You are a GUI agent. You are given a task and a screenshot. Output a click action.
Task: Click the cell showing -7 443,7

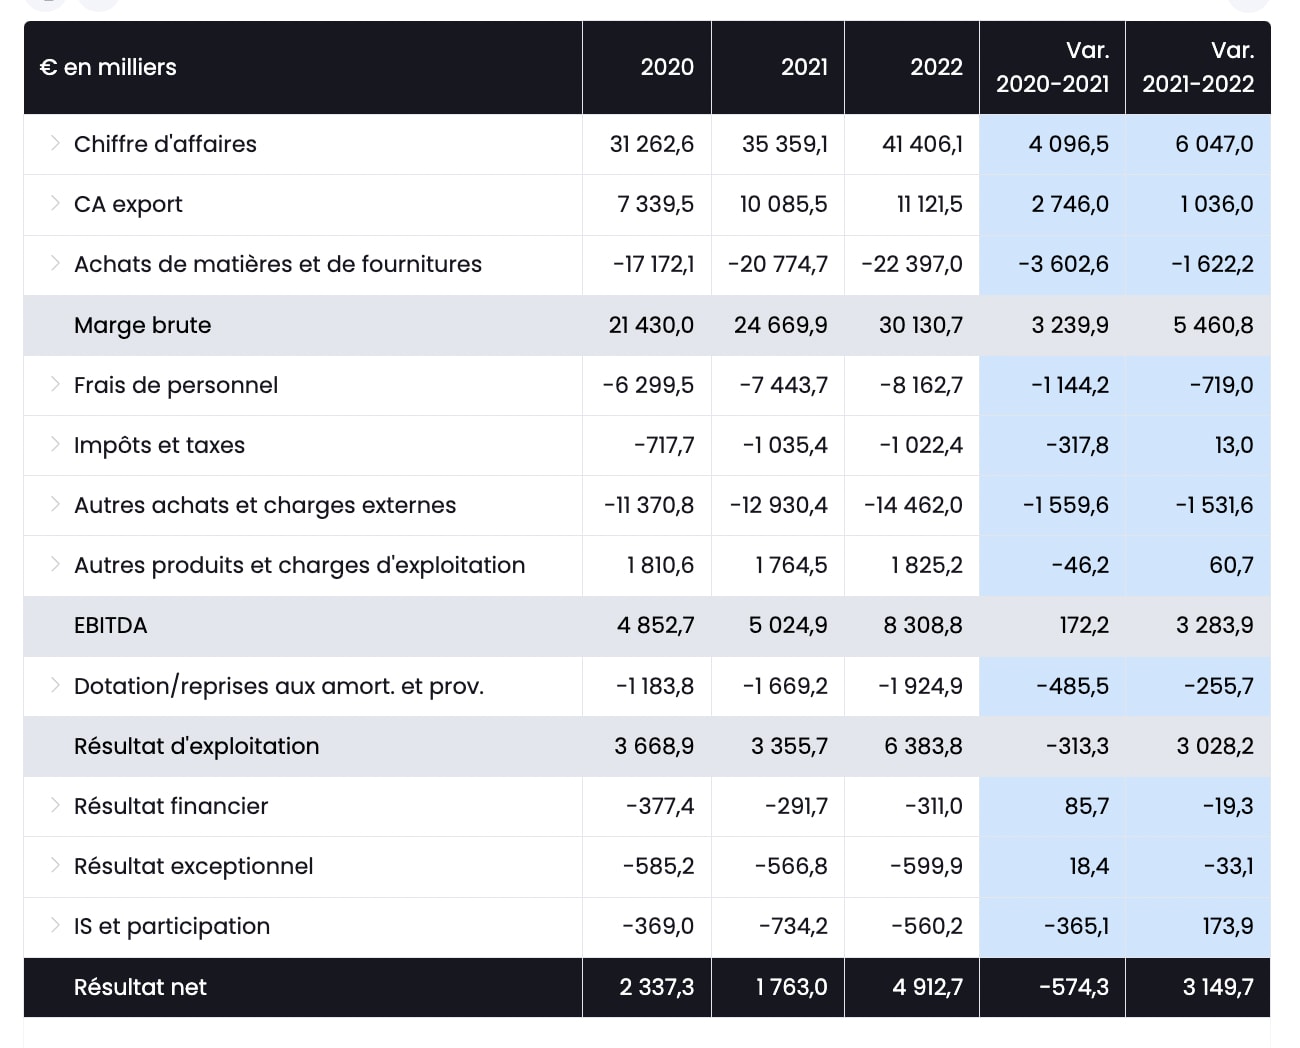(783, 385)
